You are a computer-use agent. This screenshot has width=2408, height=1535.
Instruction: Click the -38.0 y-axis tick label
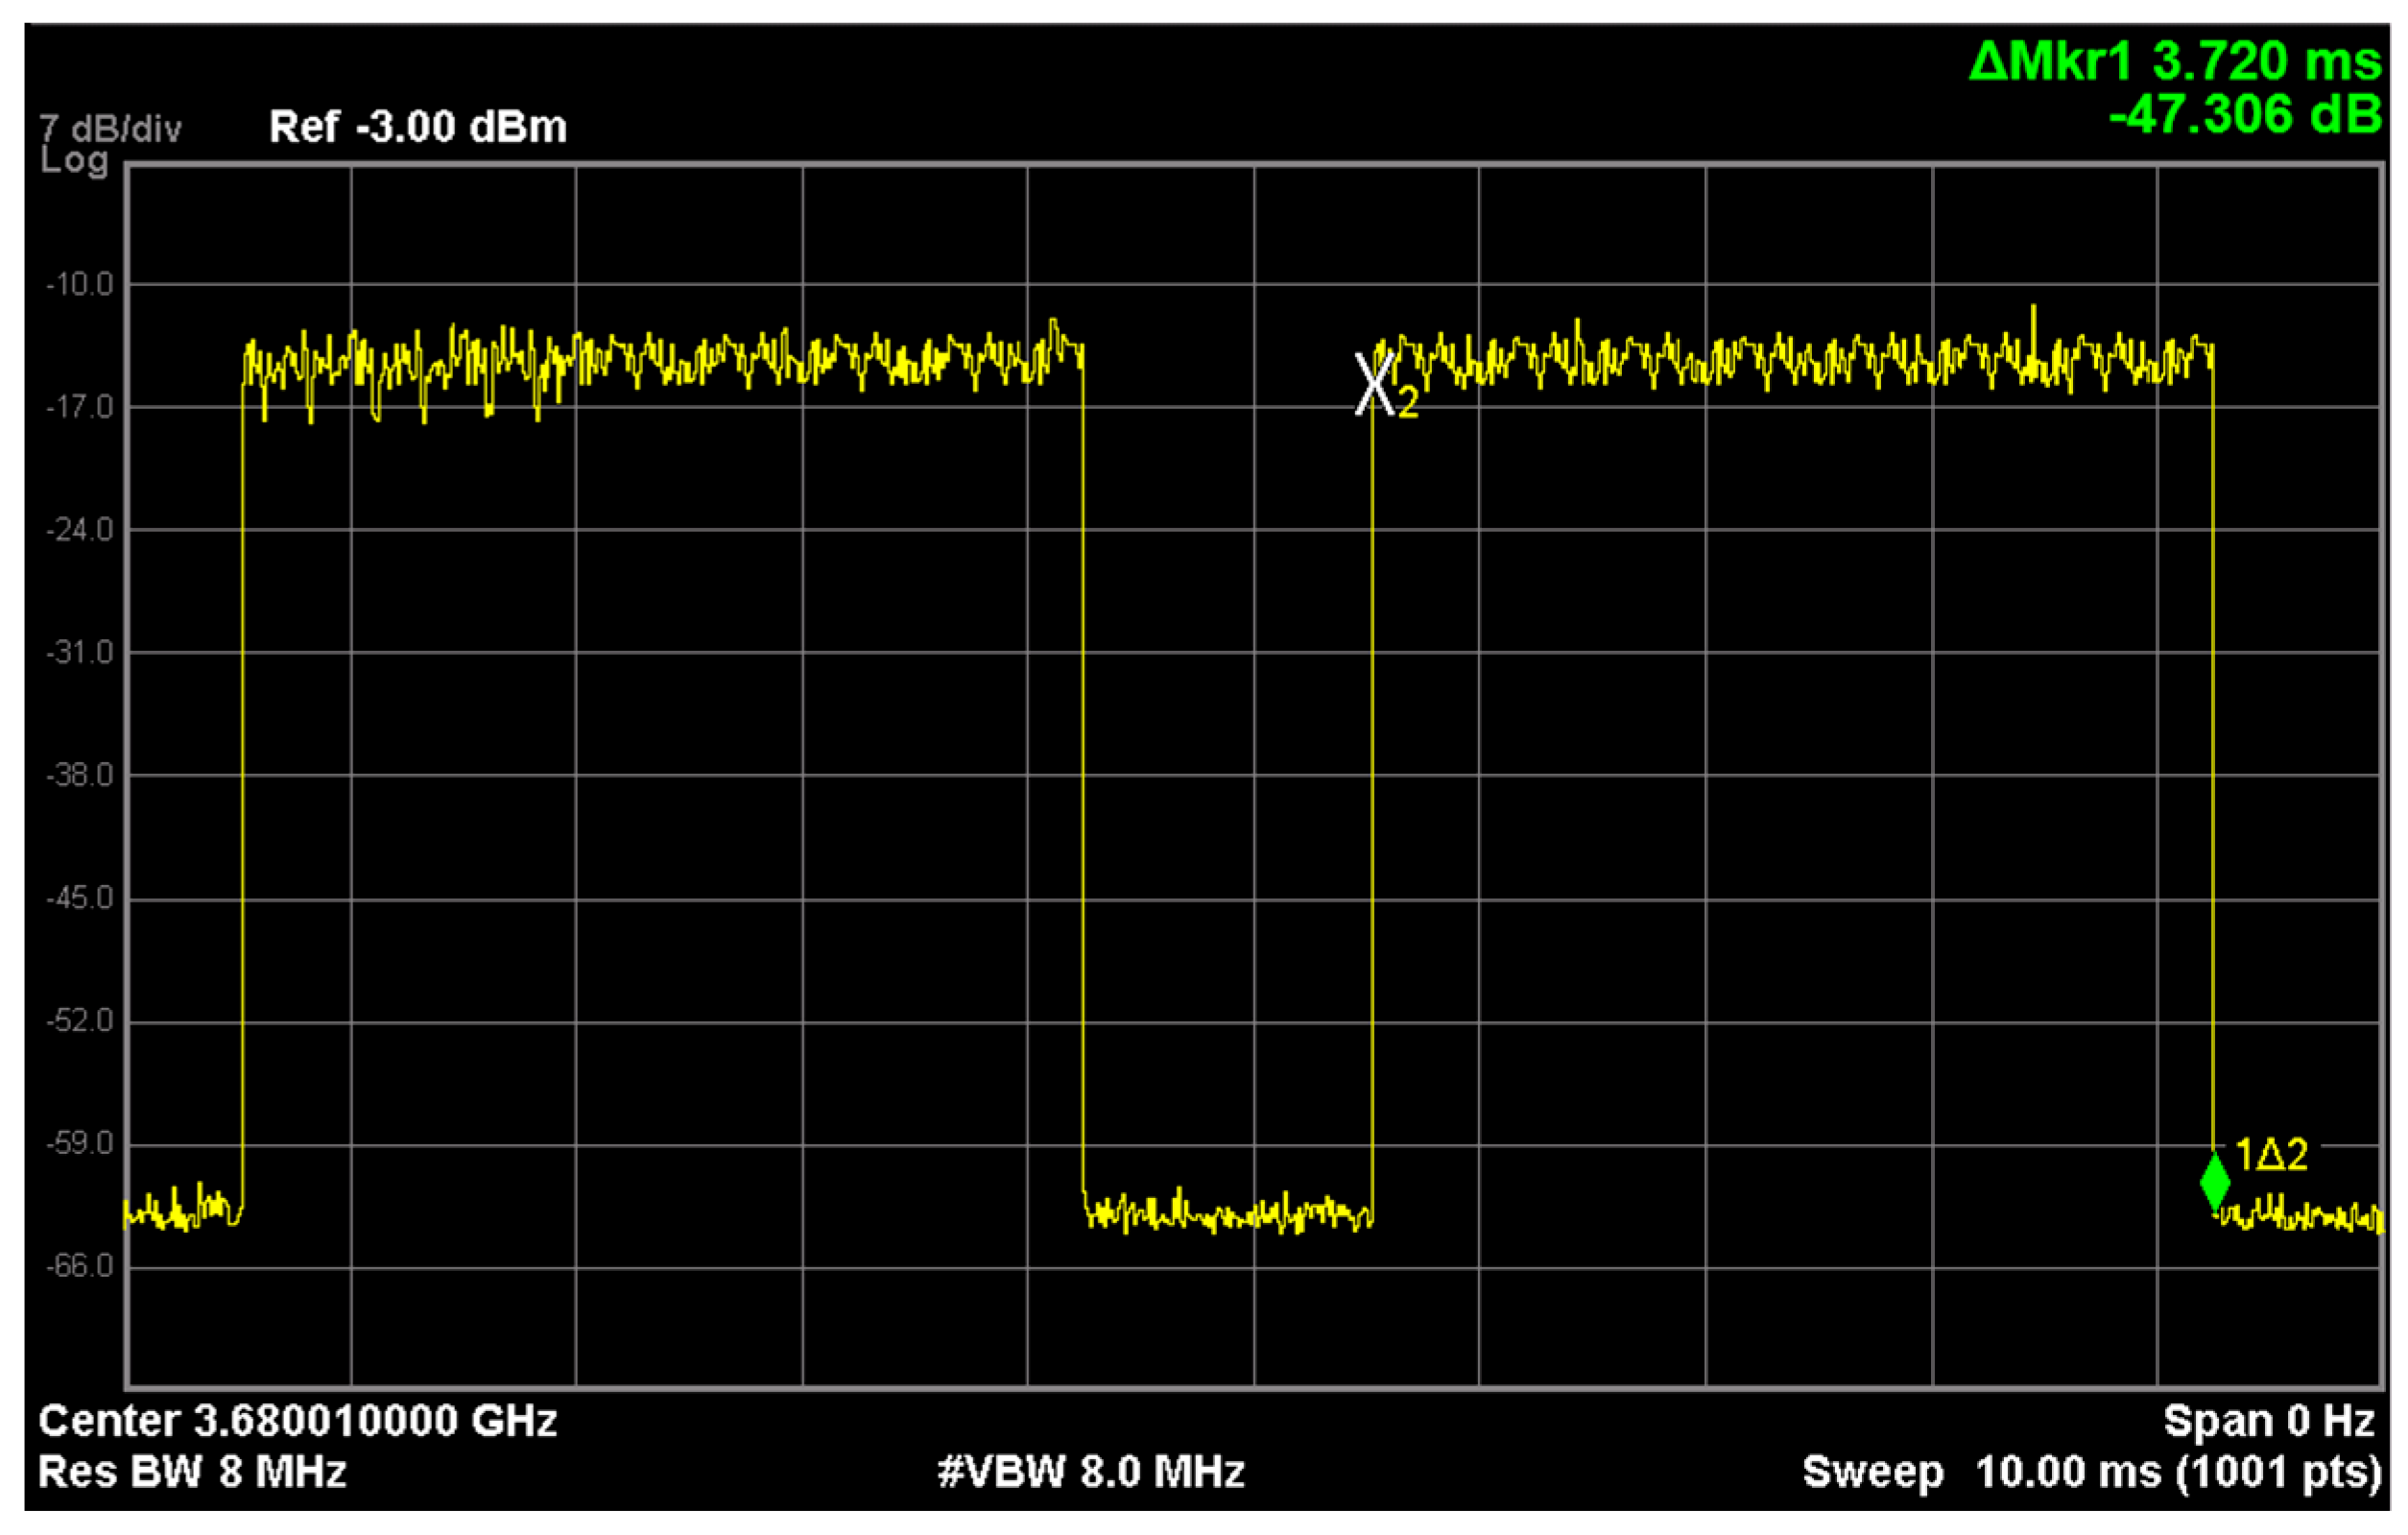click(x=80, y=776)
